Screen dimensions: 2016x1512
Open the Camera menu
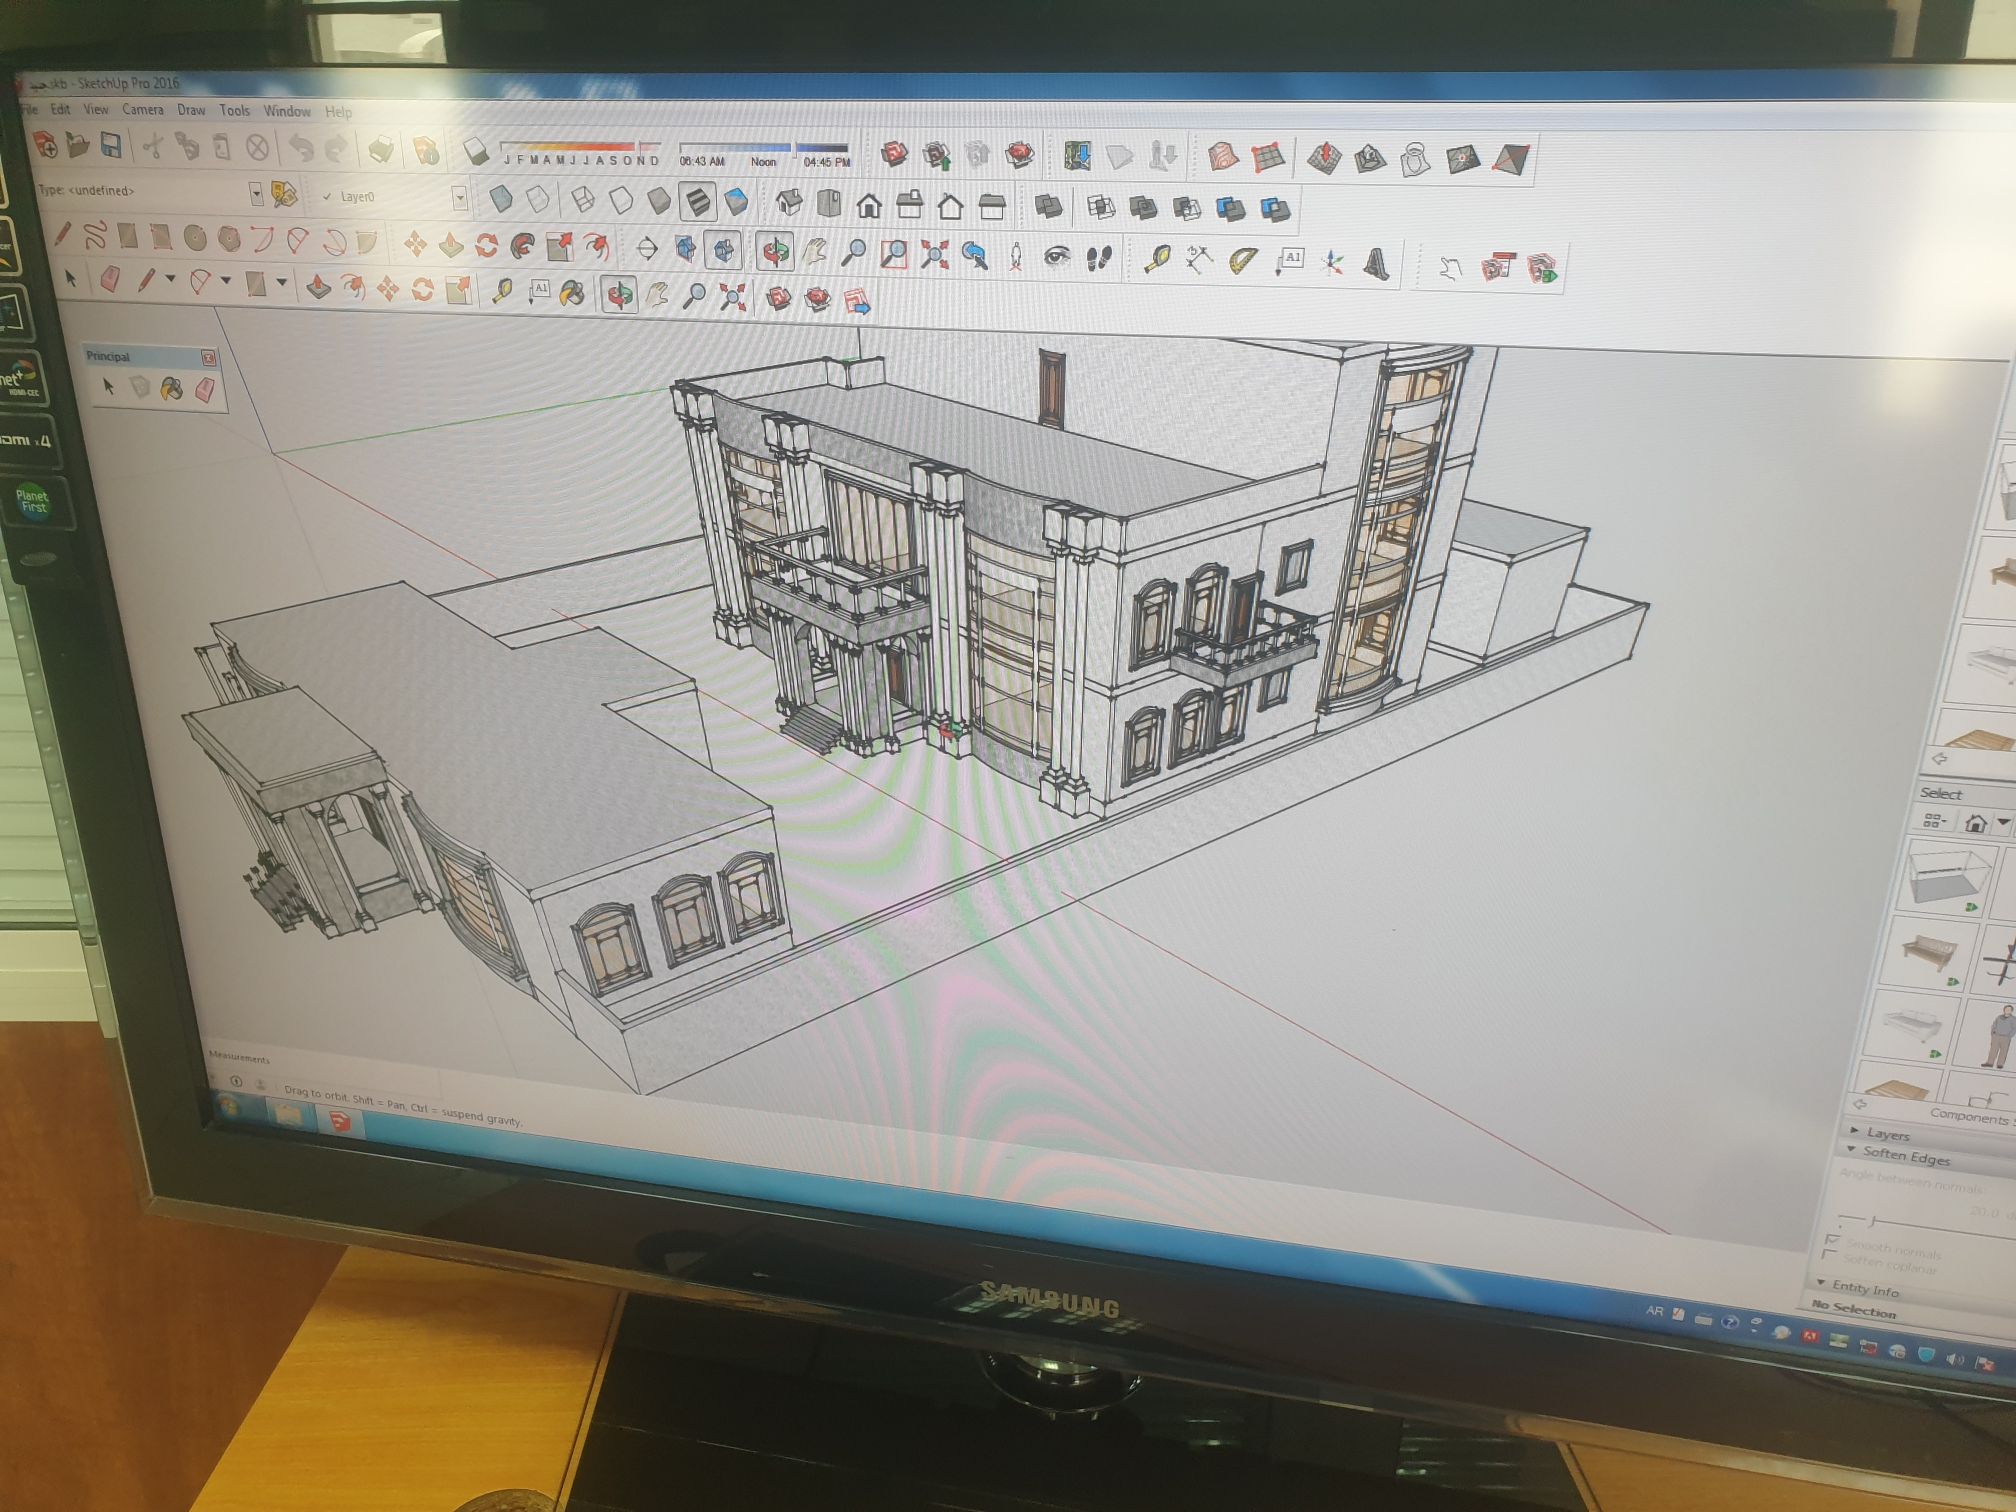pos(142,110)
